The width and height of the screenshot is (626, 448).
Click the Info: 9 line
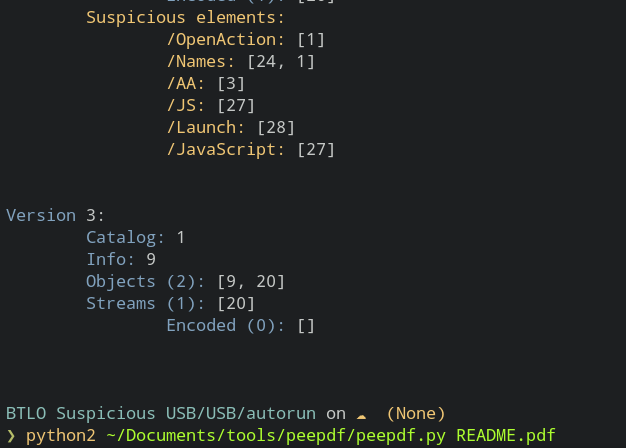tap(121, 260)
